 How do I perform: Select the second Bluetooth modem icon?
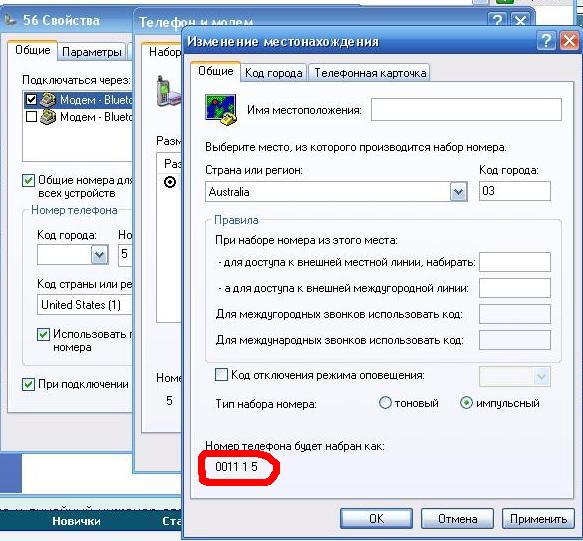coord(48,117)
